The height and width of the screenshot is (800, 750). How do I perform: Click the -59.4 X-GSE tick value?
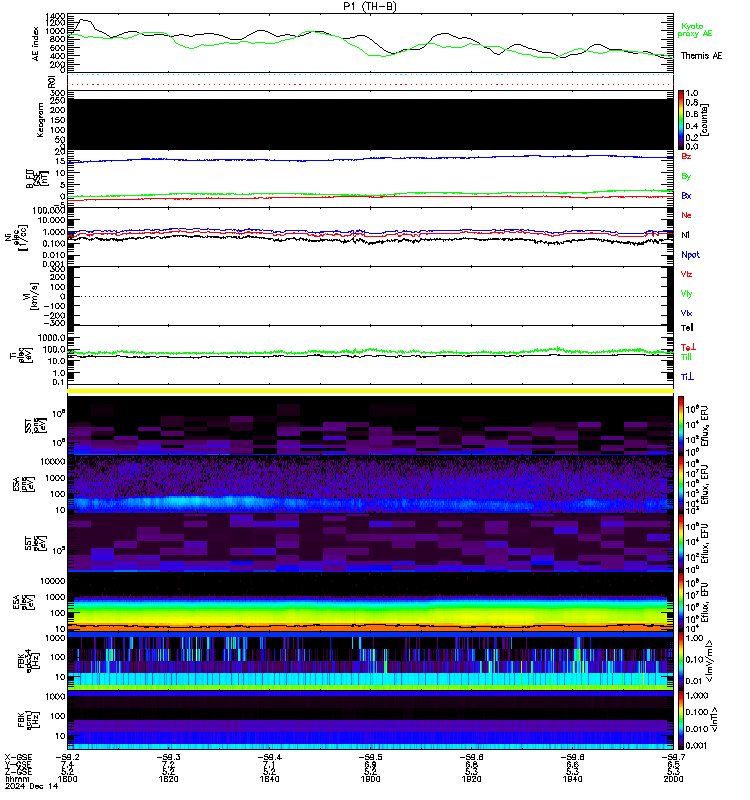pyautogui.click(x=269, y=758)
